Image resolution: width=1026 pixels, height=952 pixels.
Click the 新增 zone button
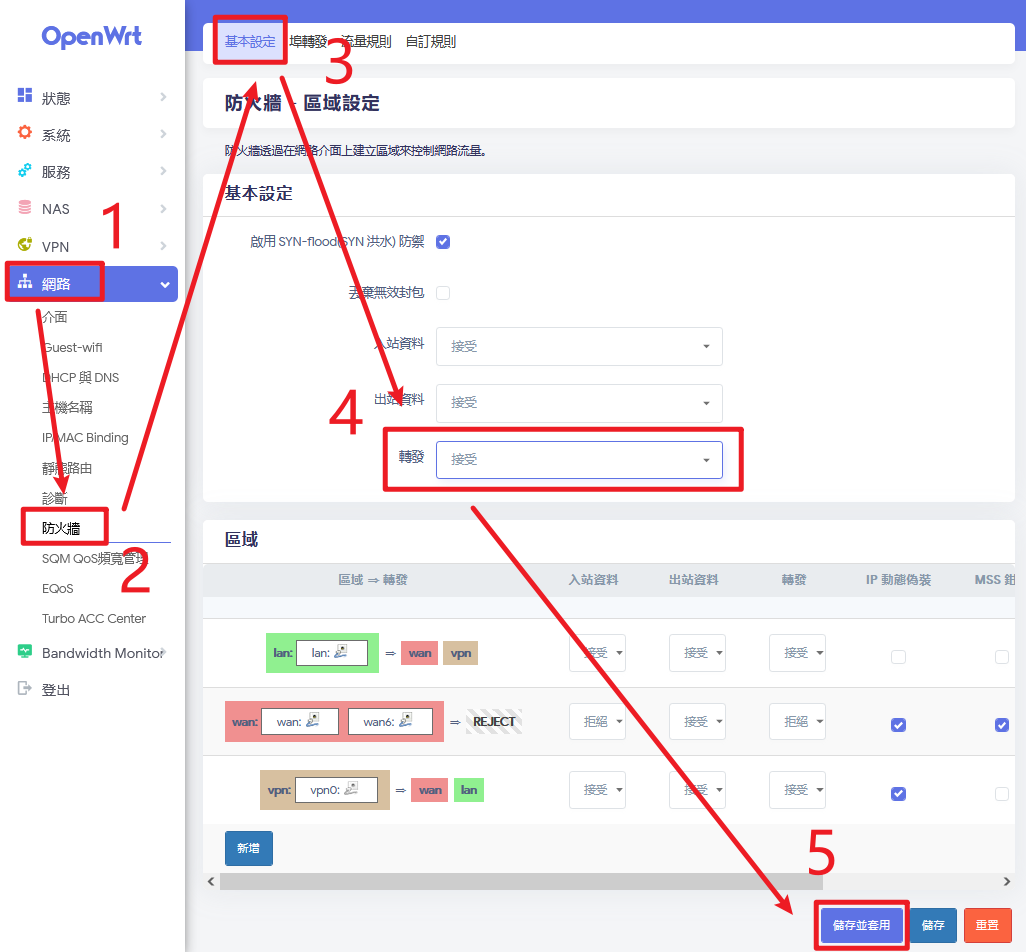[248, 848]
